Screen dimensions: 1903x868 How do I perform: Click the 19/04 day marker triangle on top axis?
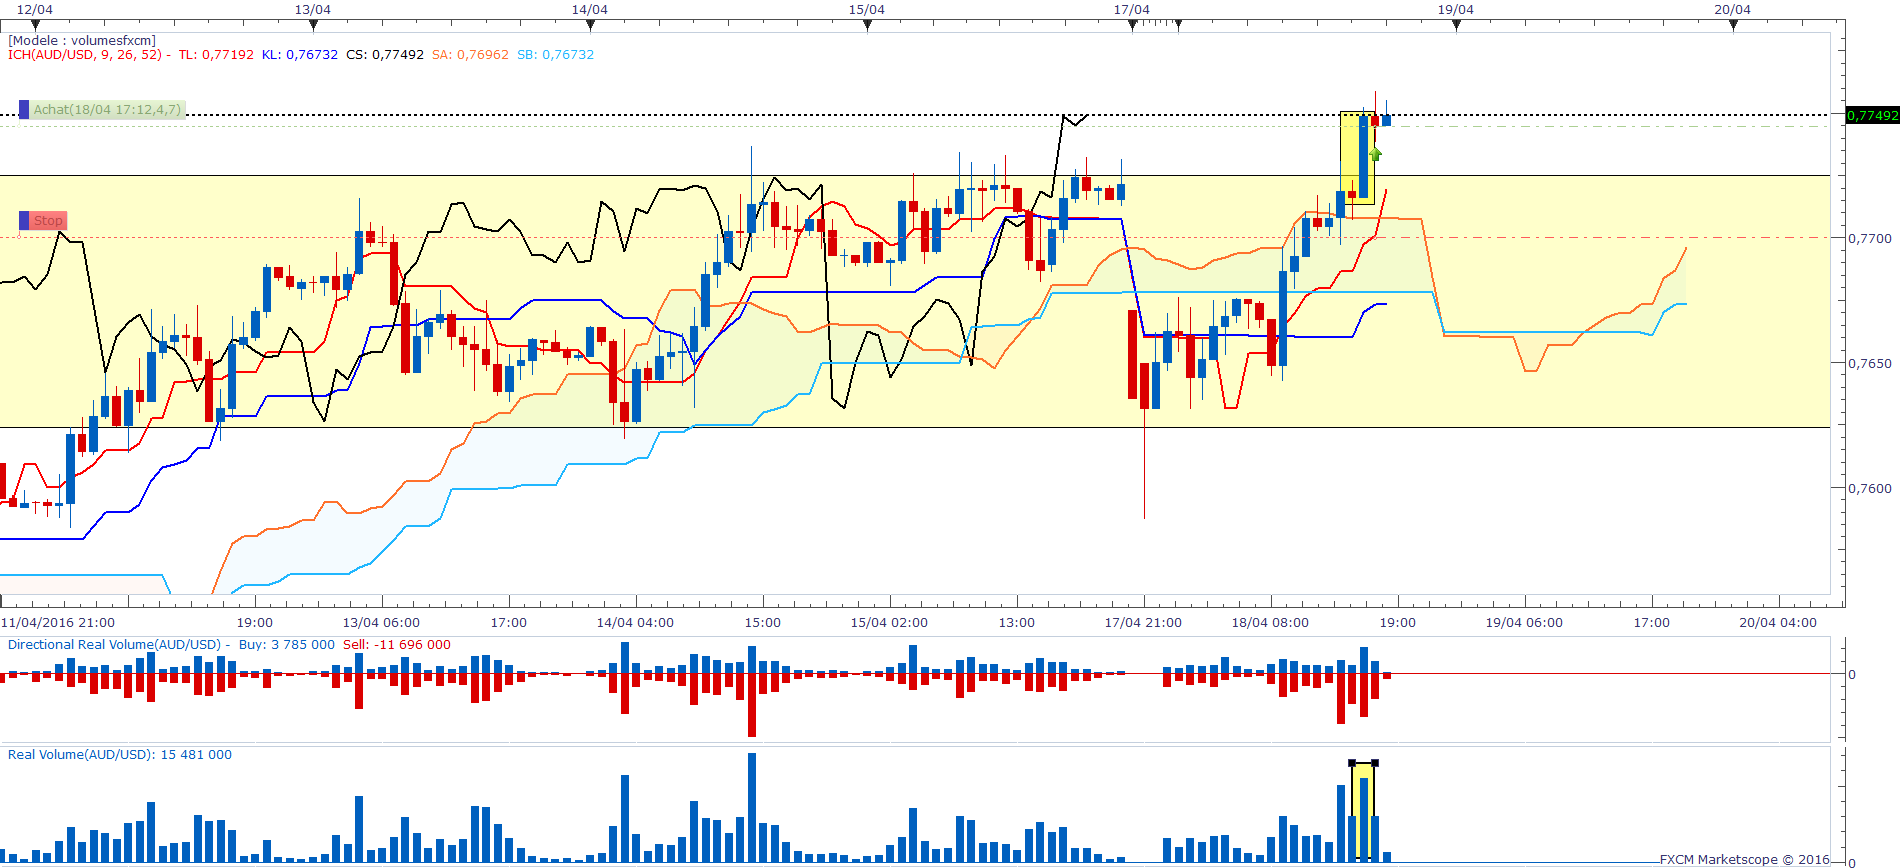tap(1456, 26)
